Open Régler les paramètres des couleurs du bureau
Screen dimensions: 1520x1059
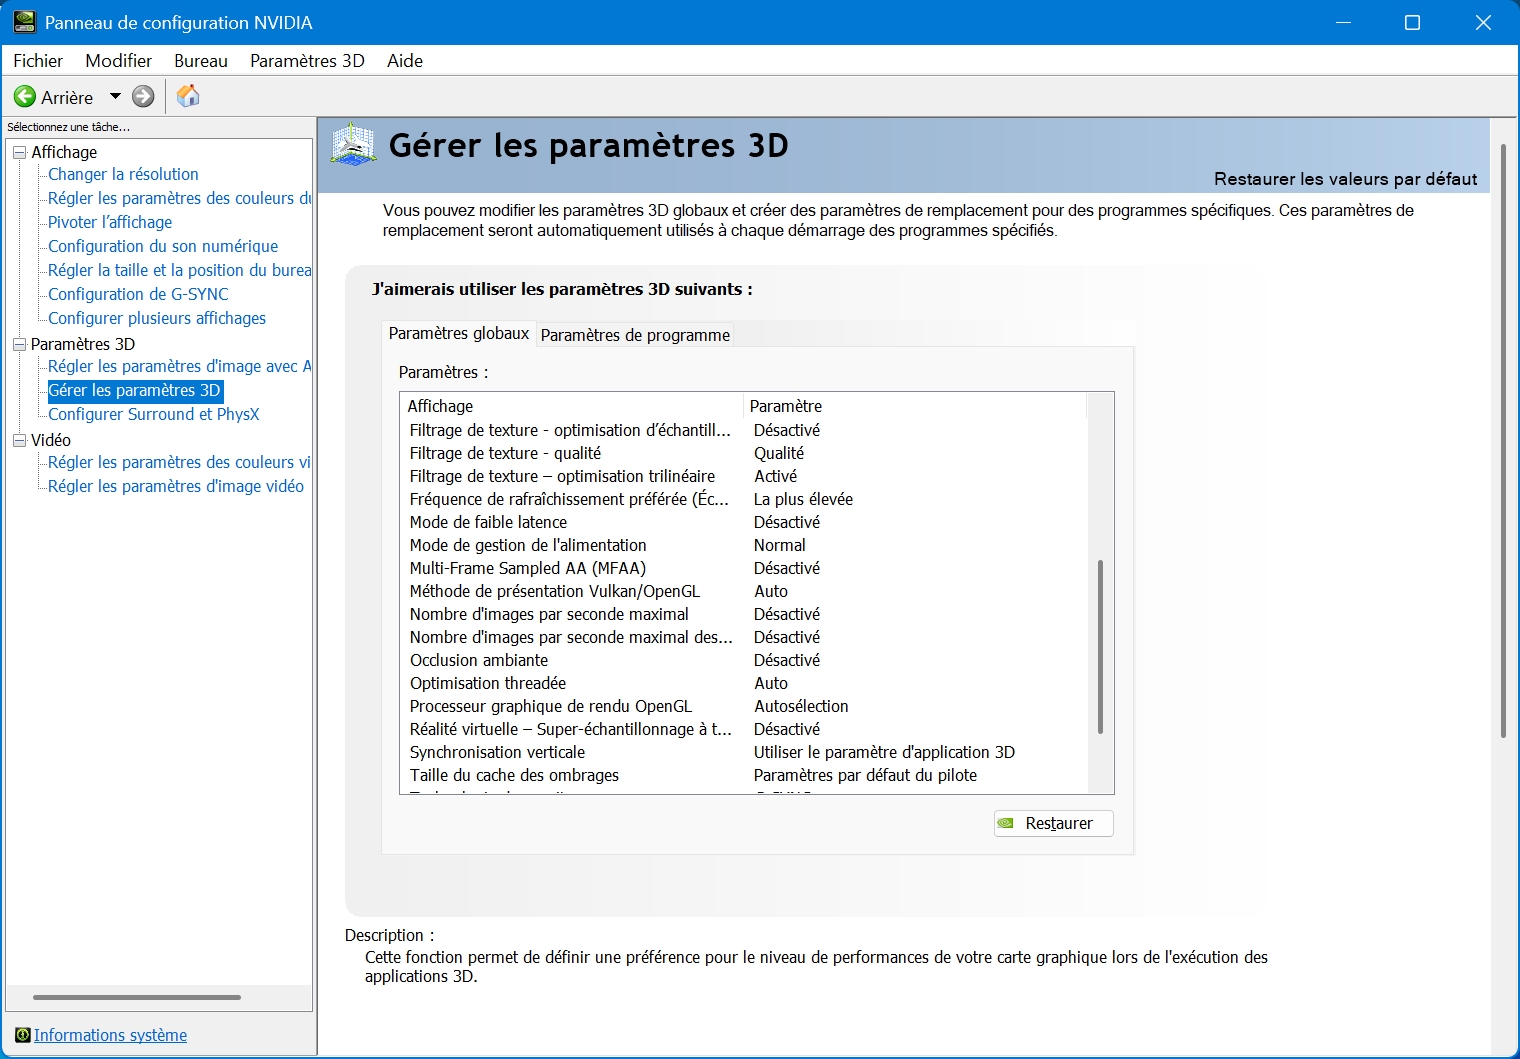(x=180, y=198)
